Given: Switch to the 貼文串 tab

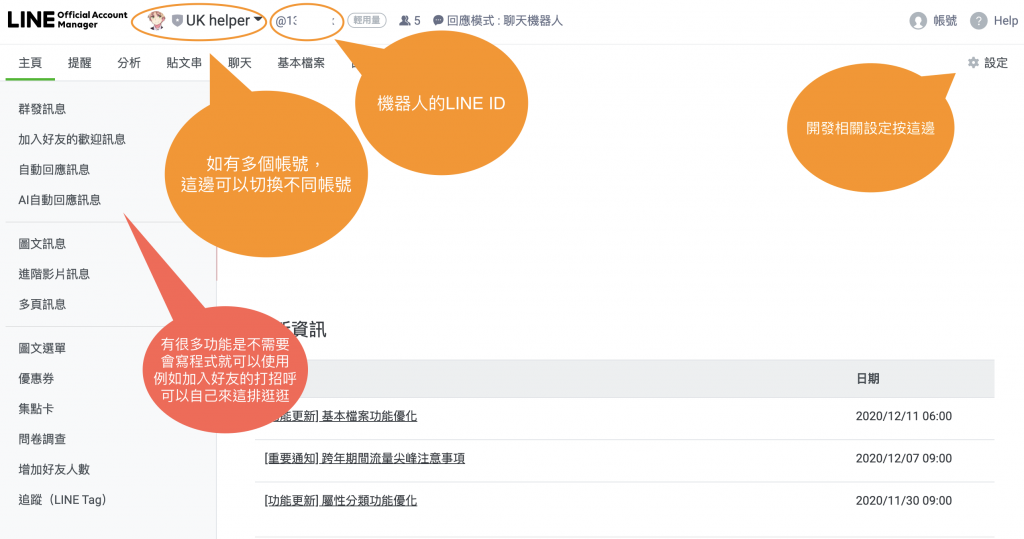Looking at the screenshot, I should (x=184, y=63).
